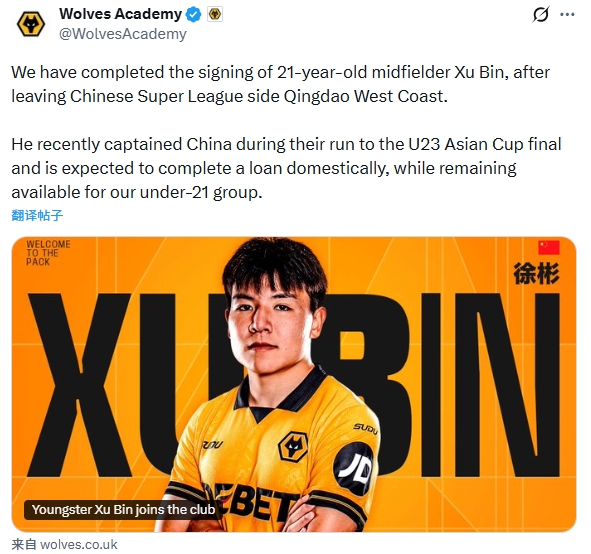Click the 徐彬 Chinese name in the image
Screen dimensions: 591x554
536,274
